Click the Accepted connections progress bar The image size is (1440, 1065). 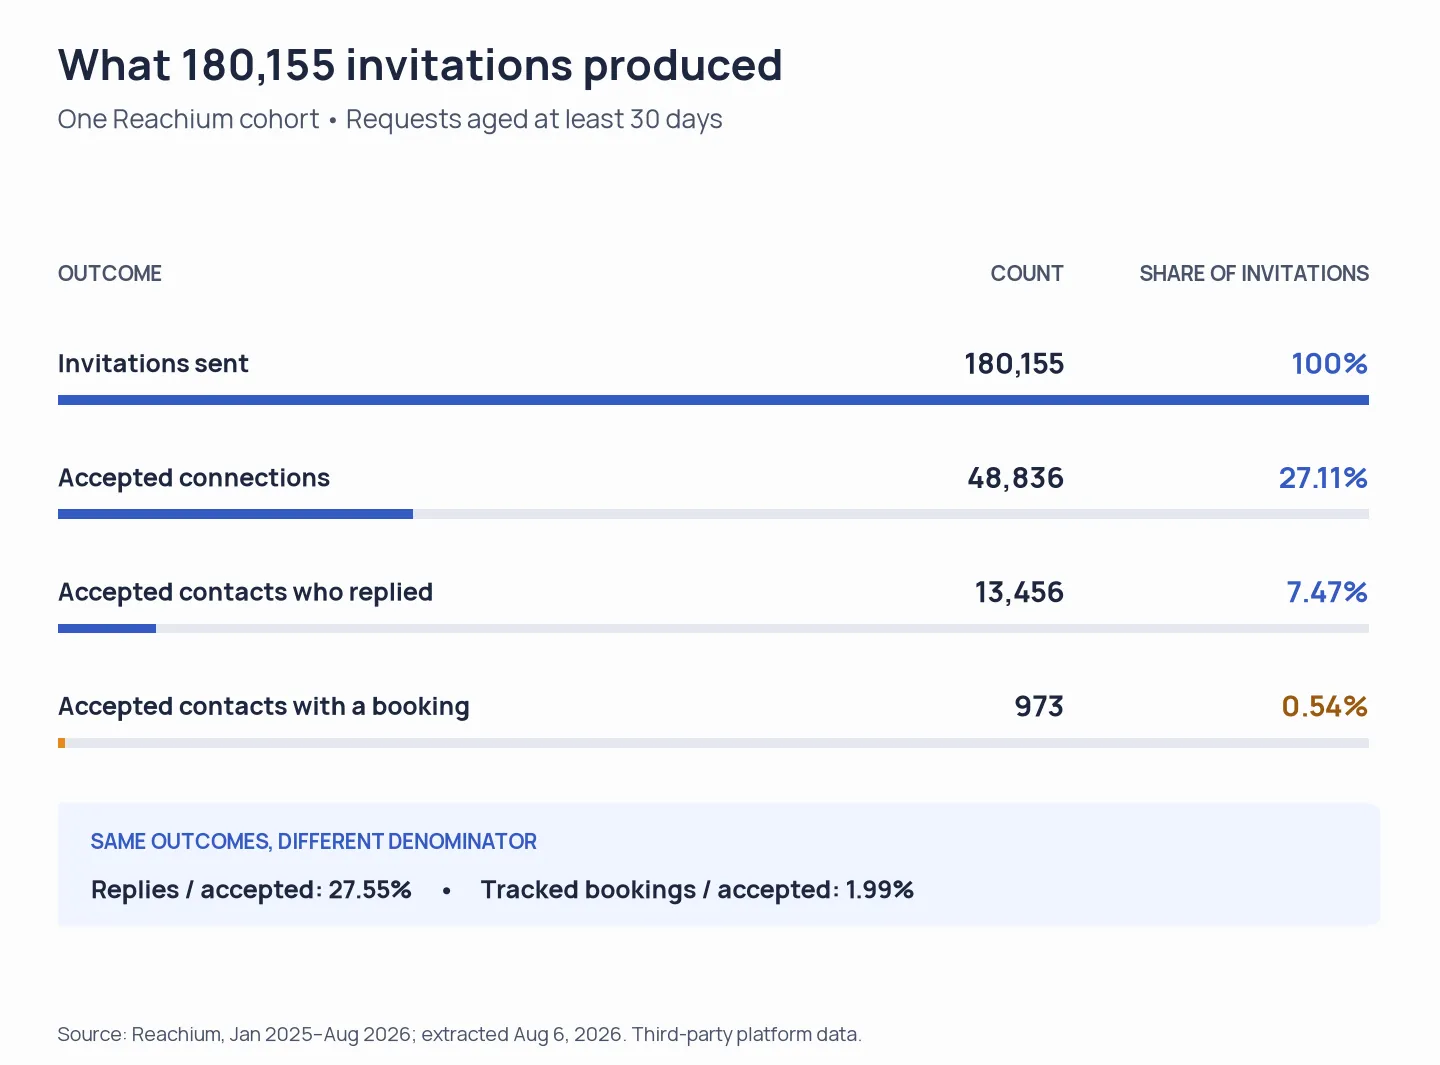click(713, 514)
